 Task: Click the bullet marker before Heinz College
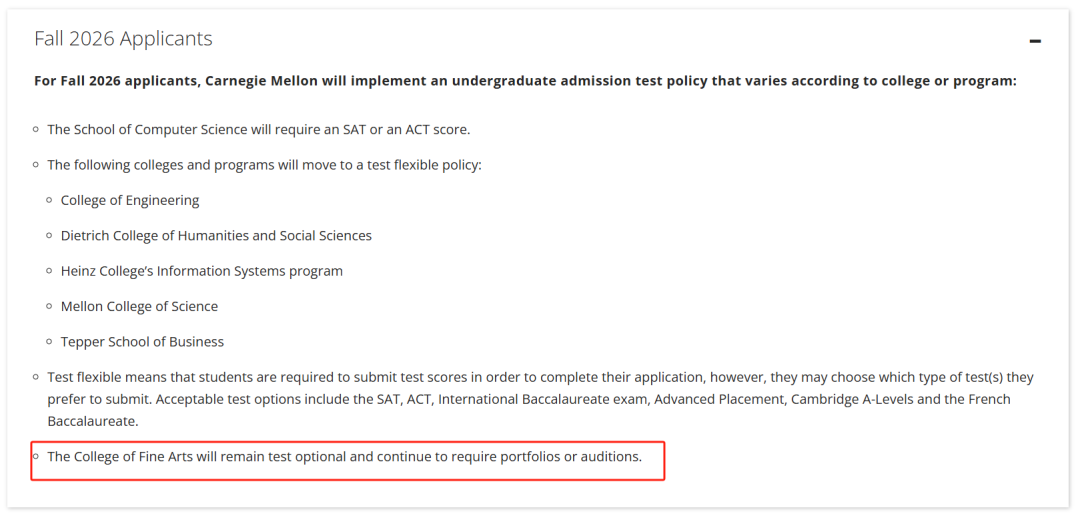pos(50,271)
